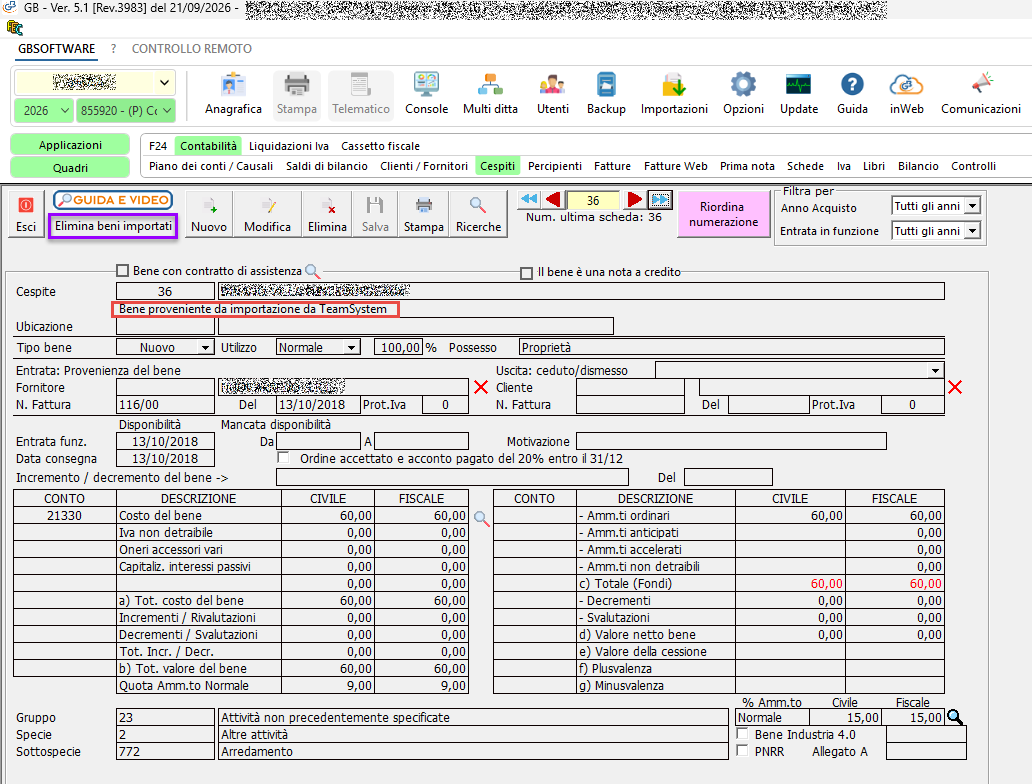Image resolution: width=1032 pixels, height=784 pixels.
Task: Edit the asset with Modifica
Action: (x=267, y=215)
